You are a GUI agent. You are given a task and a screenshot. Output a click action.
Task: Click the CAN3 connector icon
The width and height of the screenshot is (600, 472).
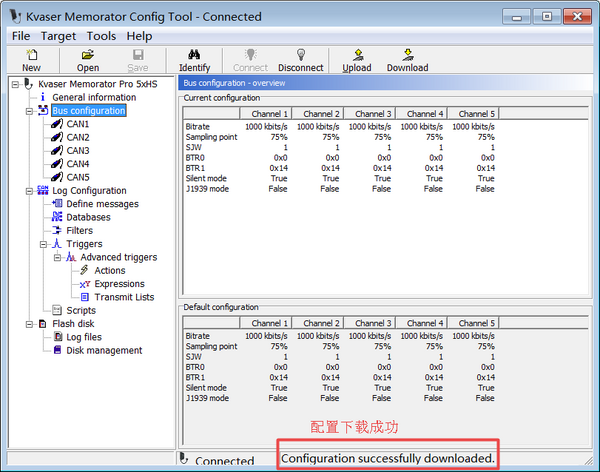pyautogui.click(x=57, y=150)
